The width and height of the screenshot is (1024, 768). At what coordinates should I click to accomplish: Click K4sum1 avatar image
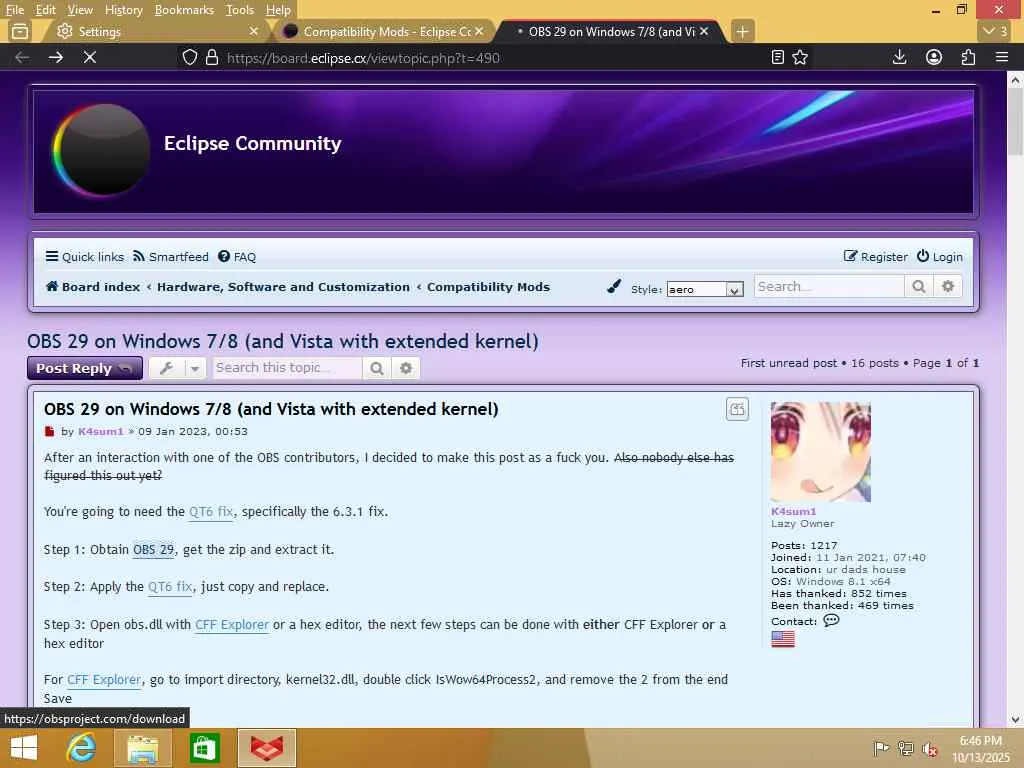pos(821,452)
